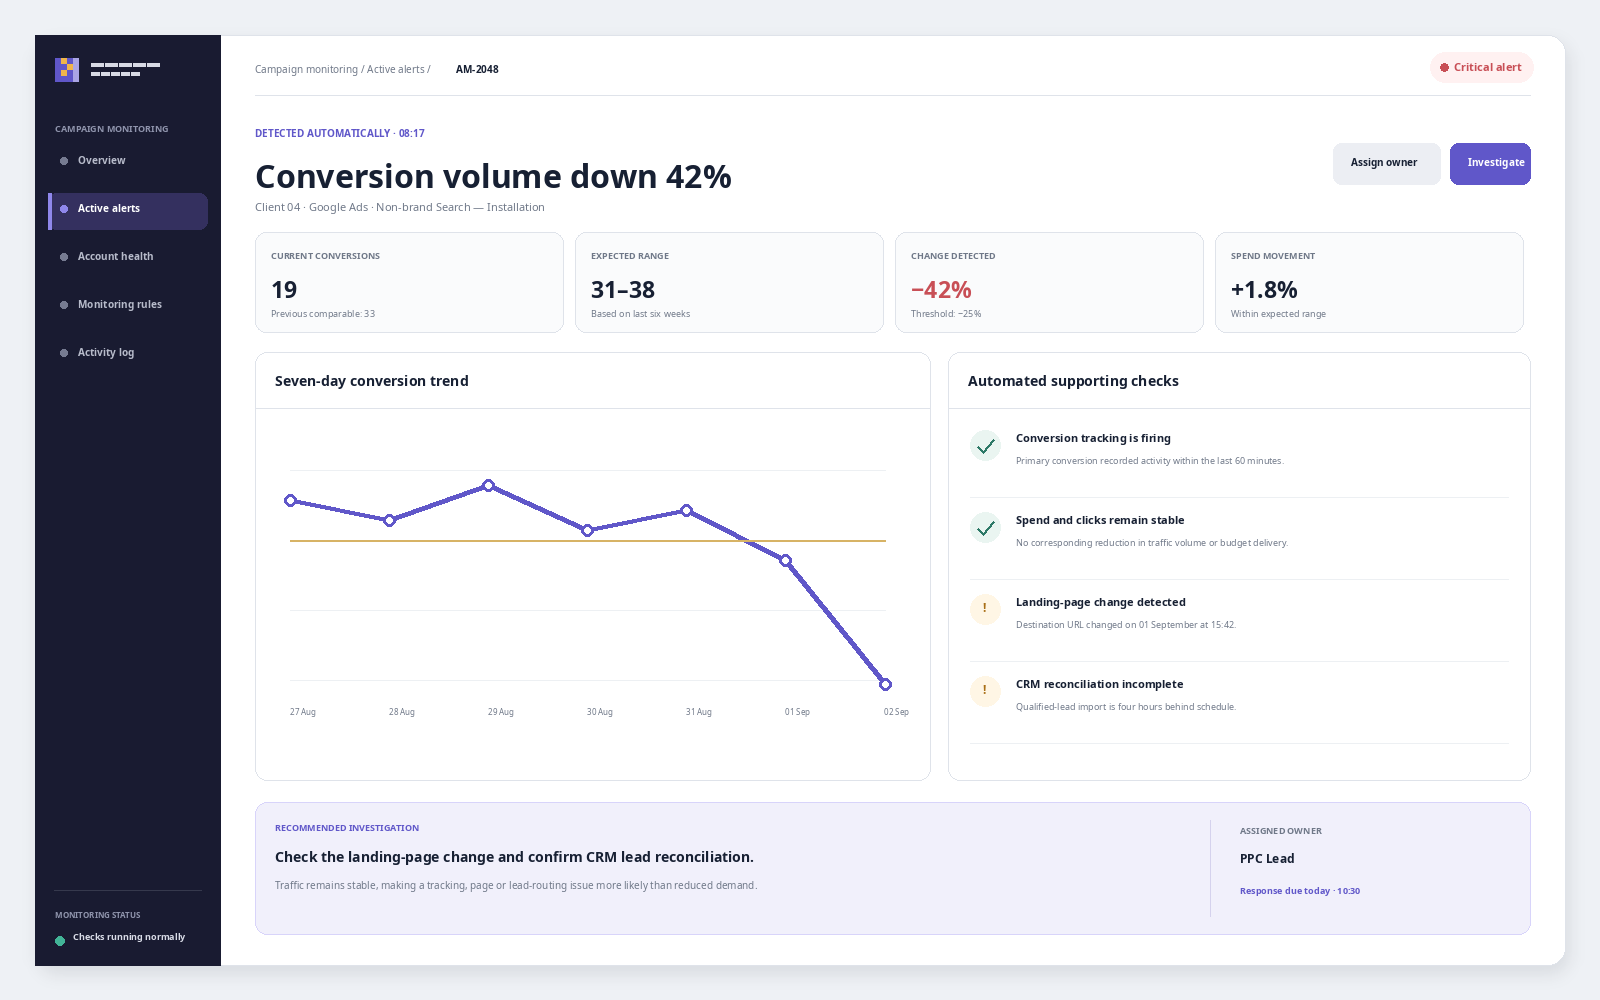
Task: Start investigation with Investigate button
Action: coord(1490,164)
